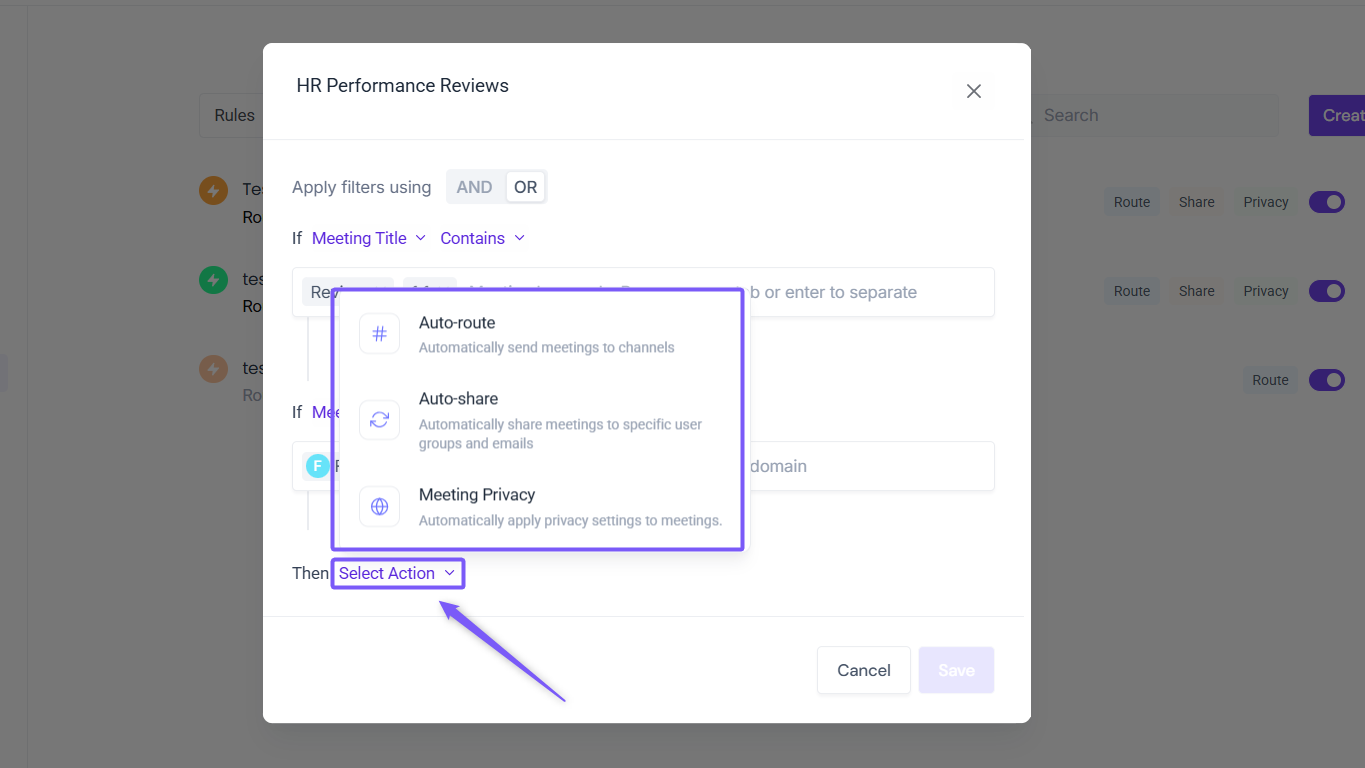Choose the Meeting Privacy action option

click(x=540, y=507)
